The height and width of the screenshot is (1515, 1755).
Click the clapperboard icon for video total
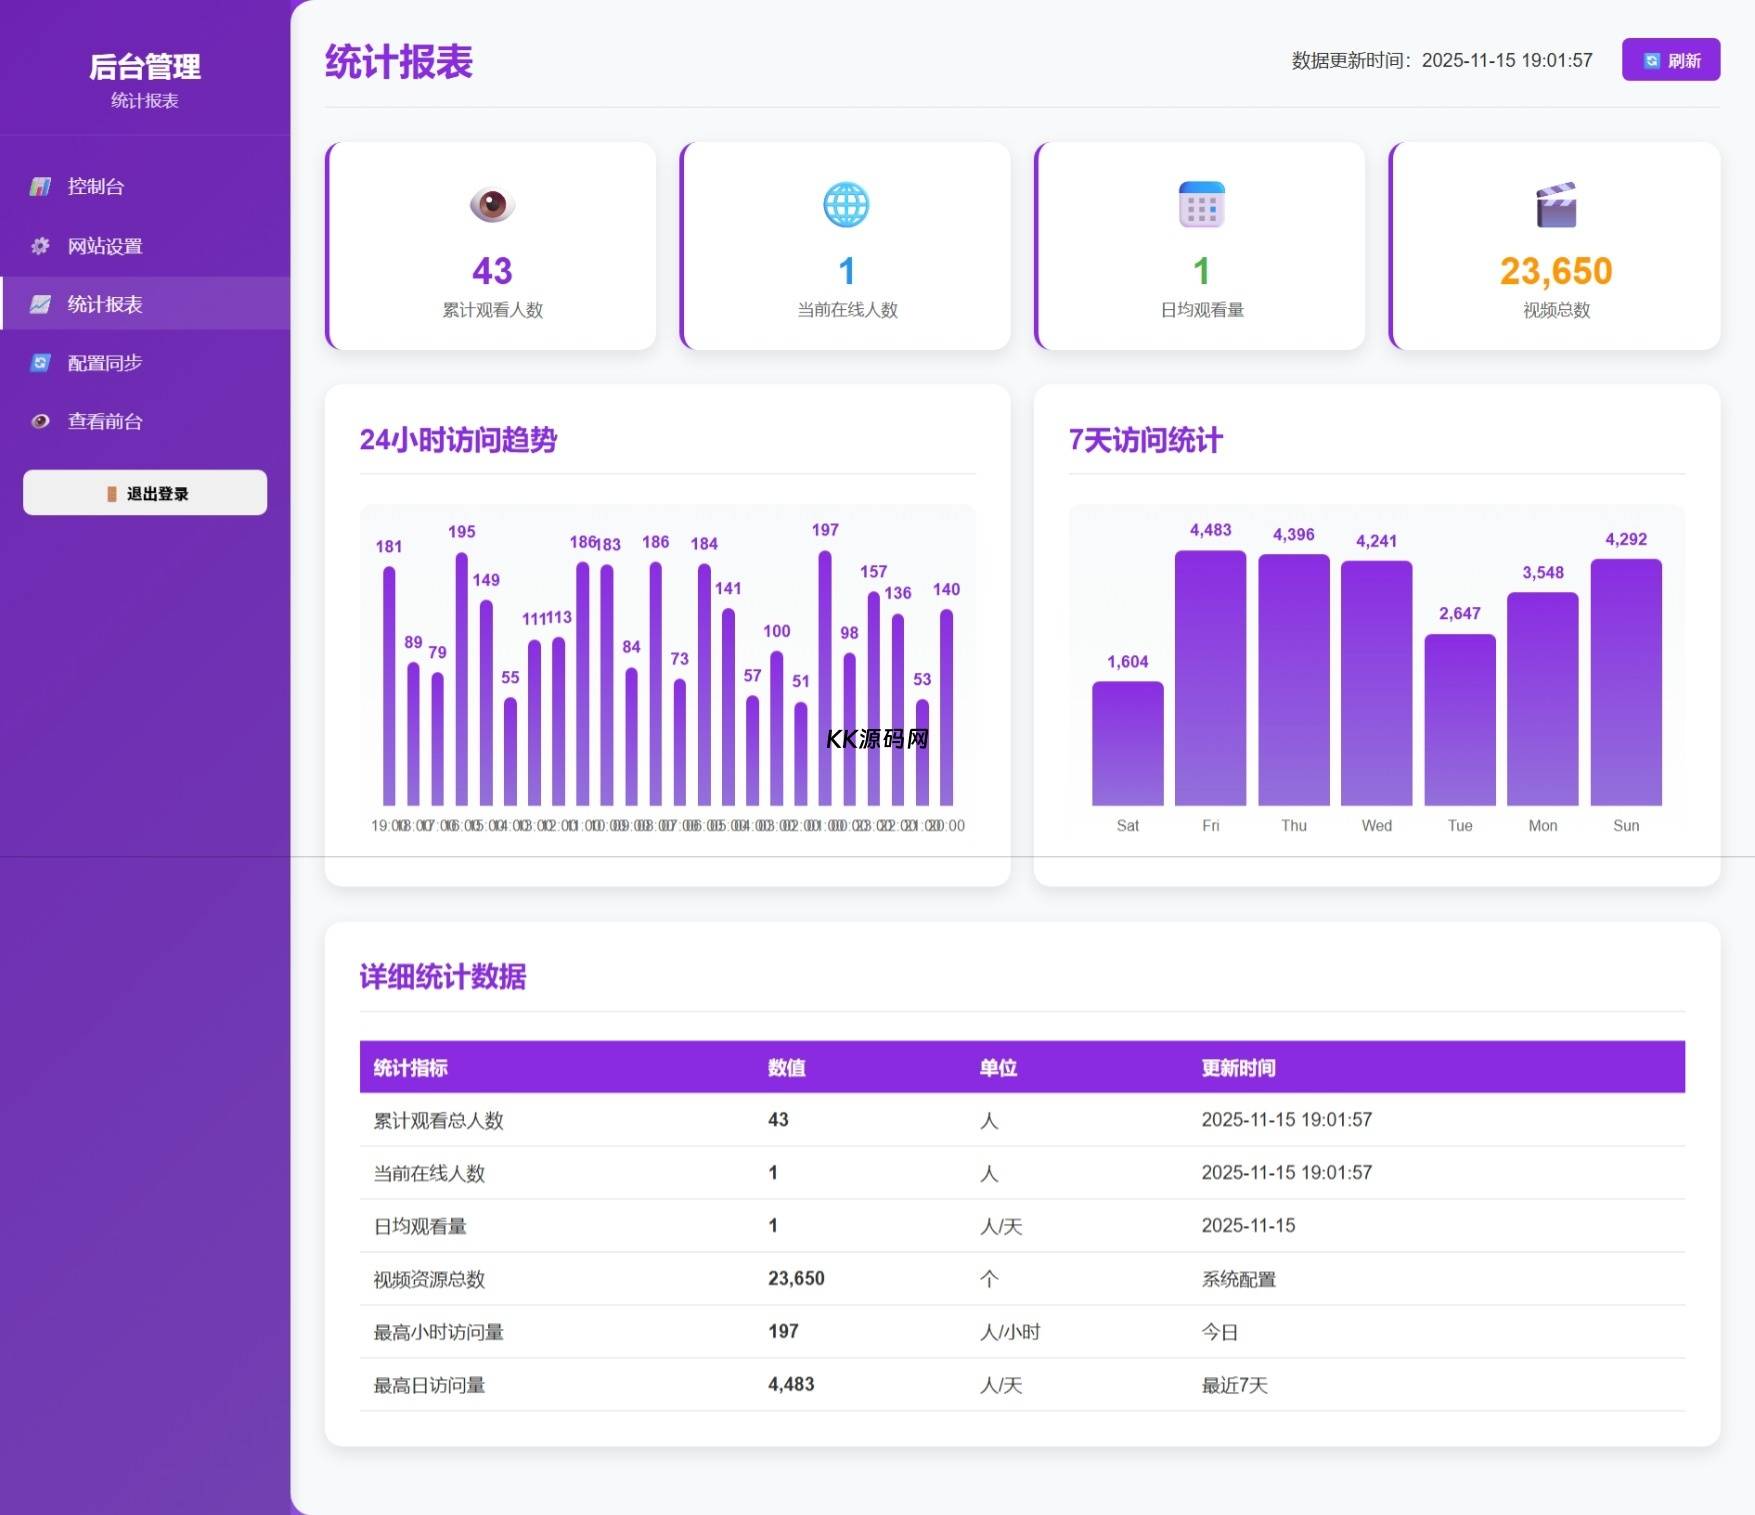tap(1556, 205)
